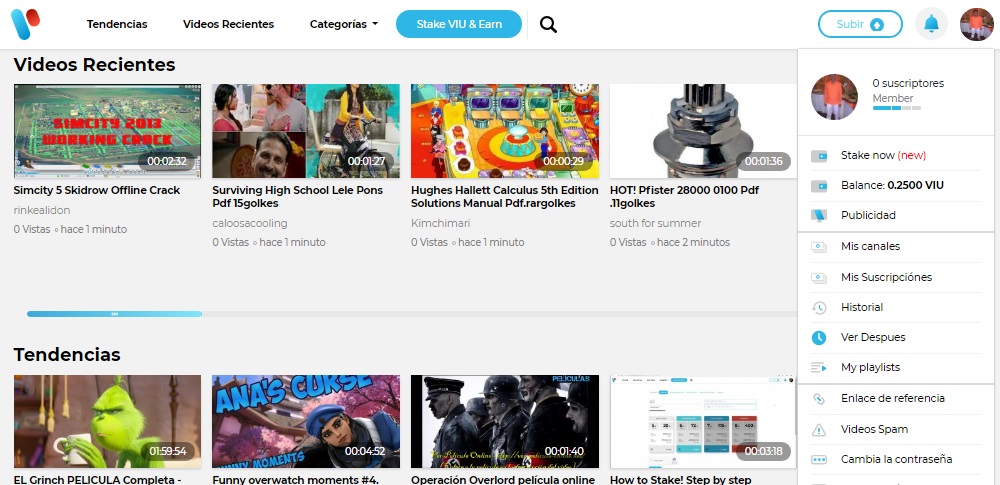This screenshot has height=485, width=1000.
Task: Click the Stake VIU & Earn button
Action: [x=459, y=24]
